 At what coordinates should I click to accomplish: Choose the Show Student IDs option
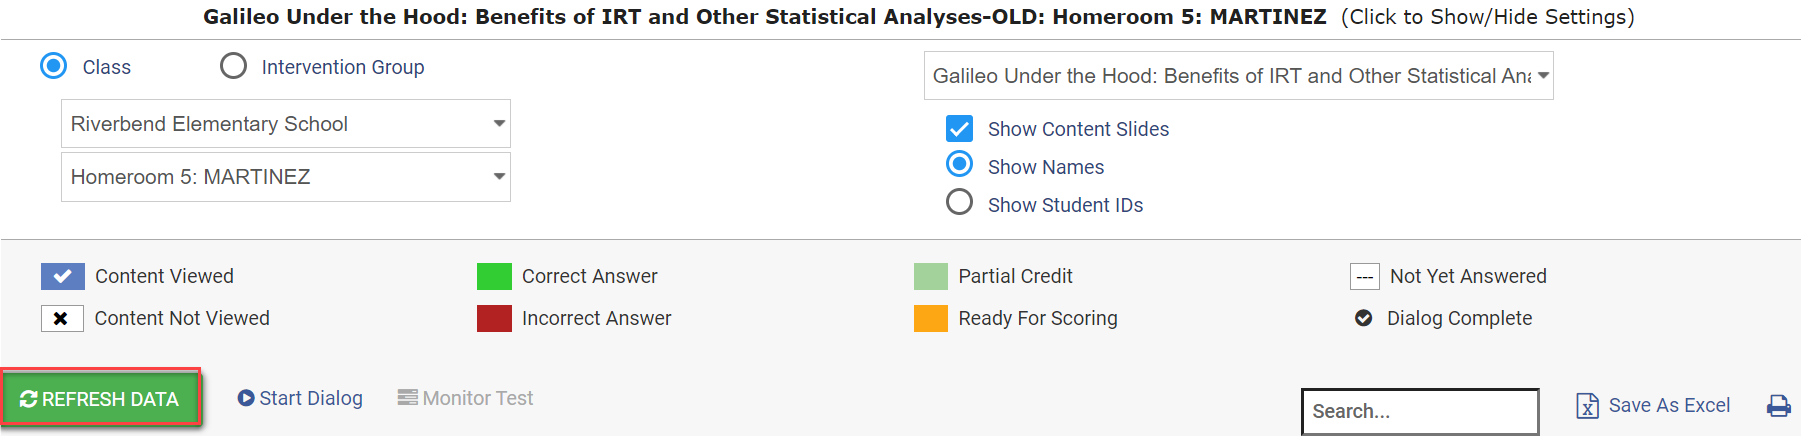pos(959,203)
